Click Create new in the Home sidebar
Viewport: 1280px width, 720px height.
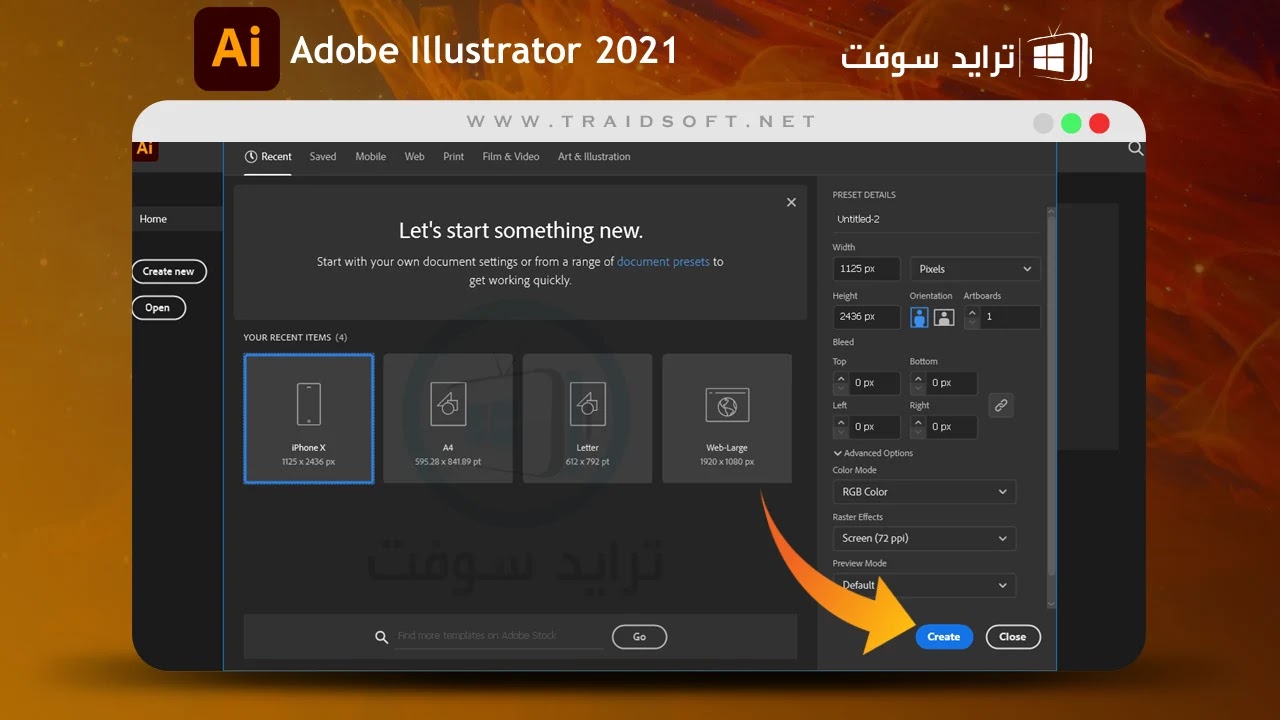point(169,272)
